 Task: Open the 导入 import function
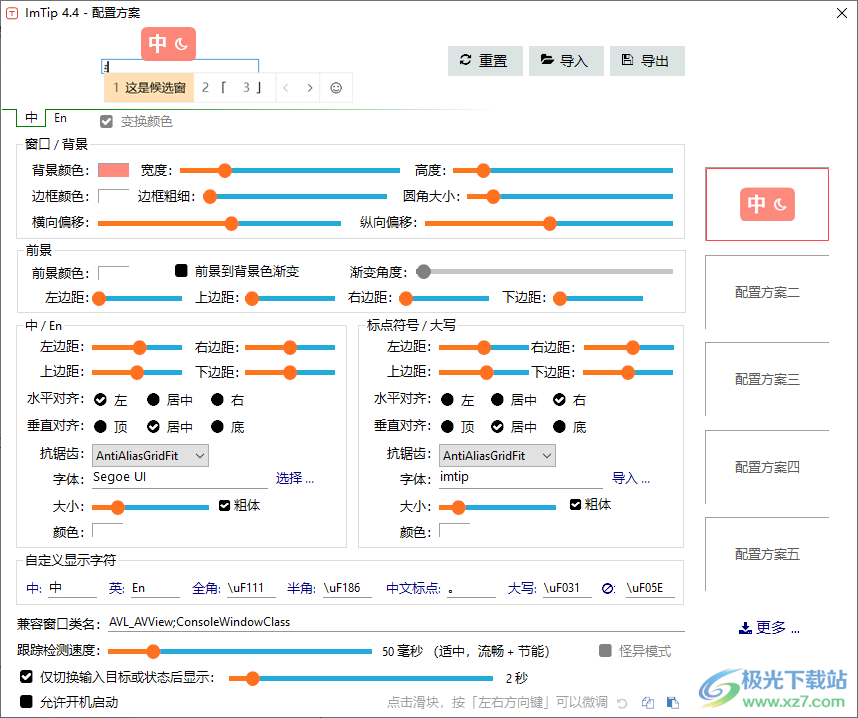(x=568, y=60)
